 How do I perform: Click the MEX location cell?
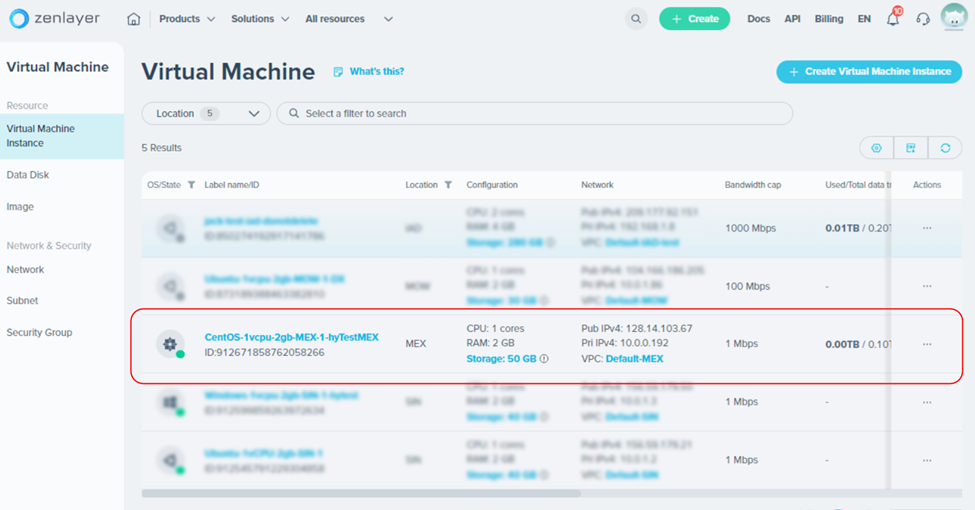(x=416, y=344)
